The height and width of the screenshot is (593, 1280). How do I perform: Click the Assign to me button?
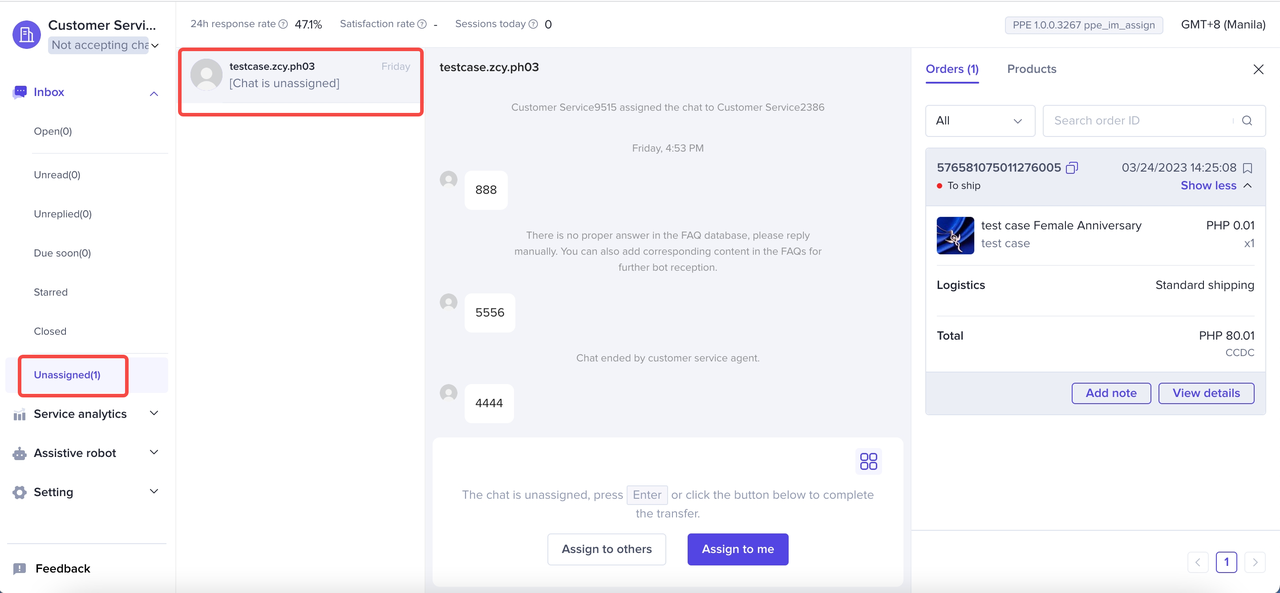pyautogui.click(x=737, y=549)
